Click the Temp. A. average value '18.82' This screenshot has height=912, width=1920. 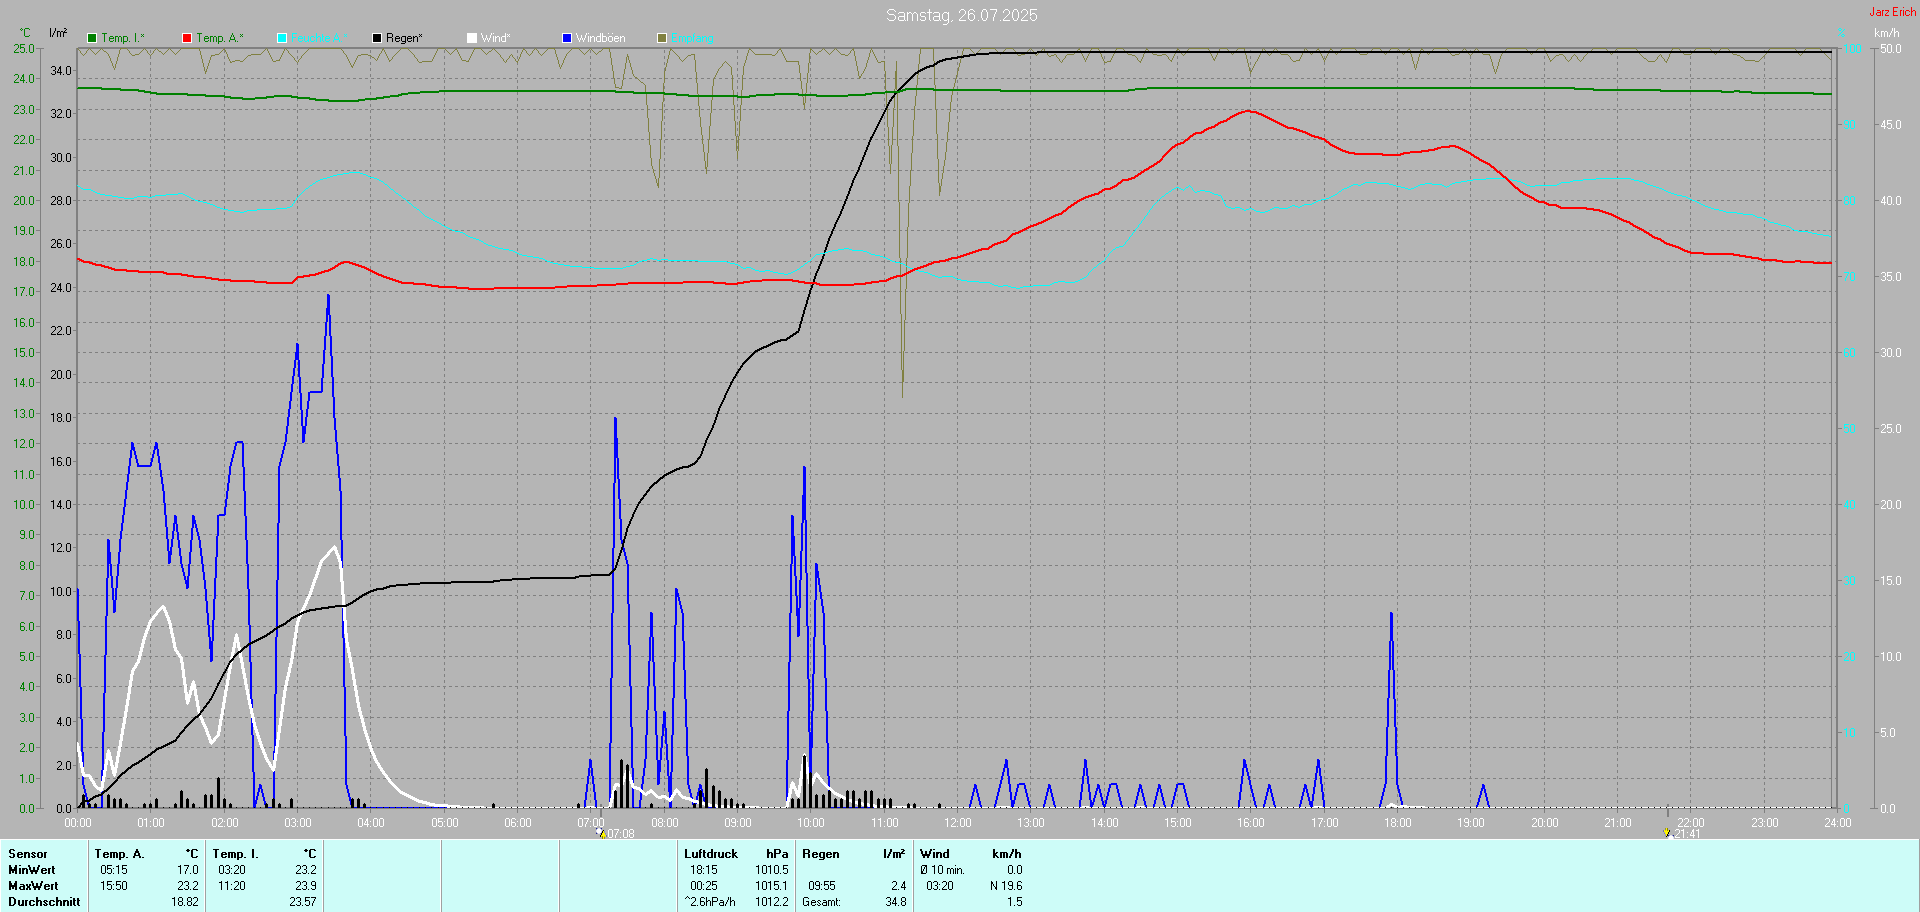tap(185, 902)
